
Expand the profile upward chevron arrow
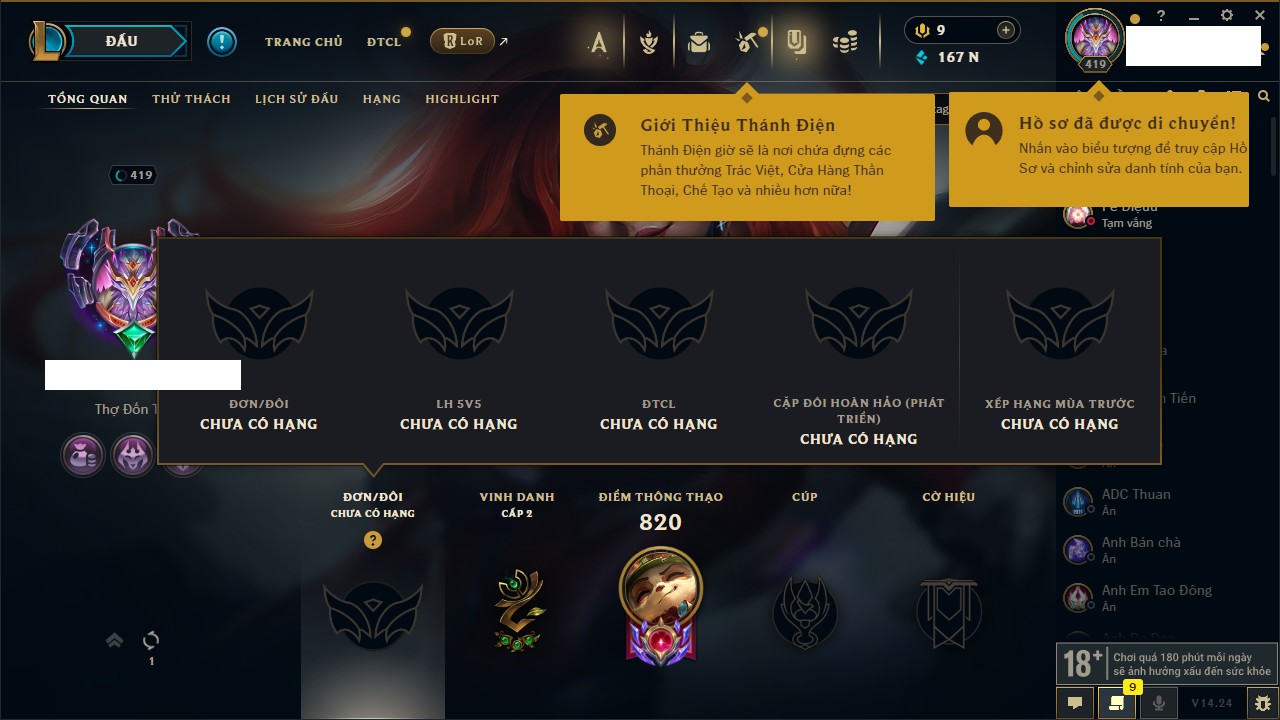(x=115, y=640)
